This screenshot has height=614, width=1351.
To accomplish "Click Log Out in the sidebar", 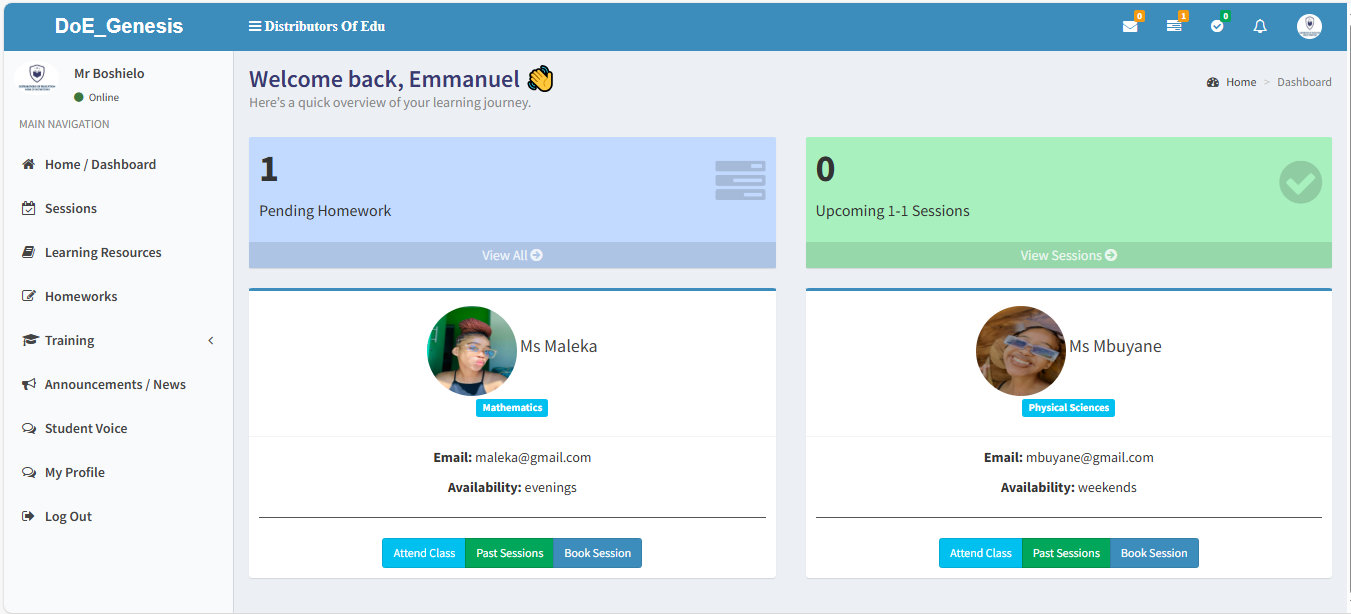I will 68,516.
